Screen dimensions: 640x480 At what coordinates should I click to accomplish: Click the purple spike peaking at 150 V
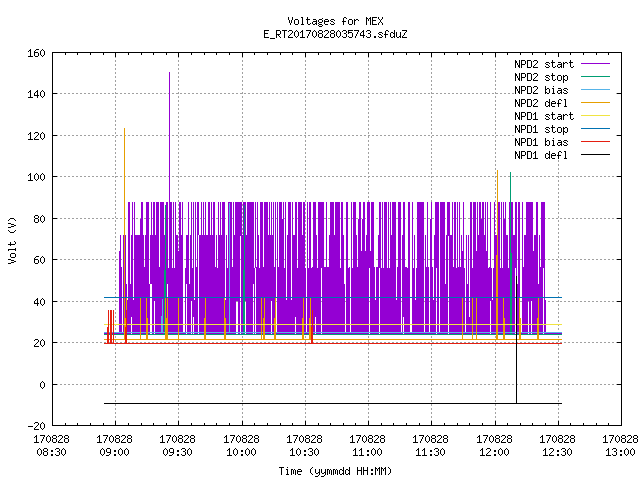pos(169,135)
